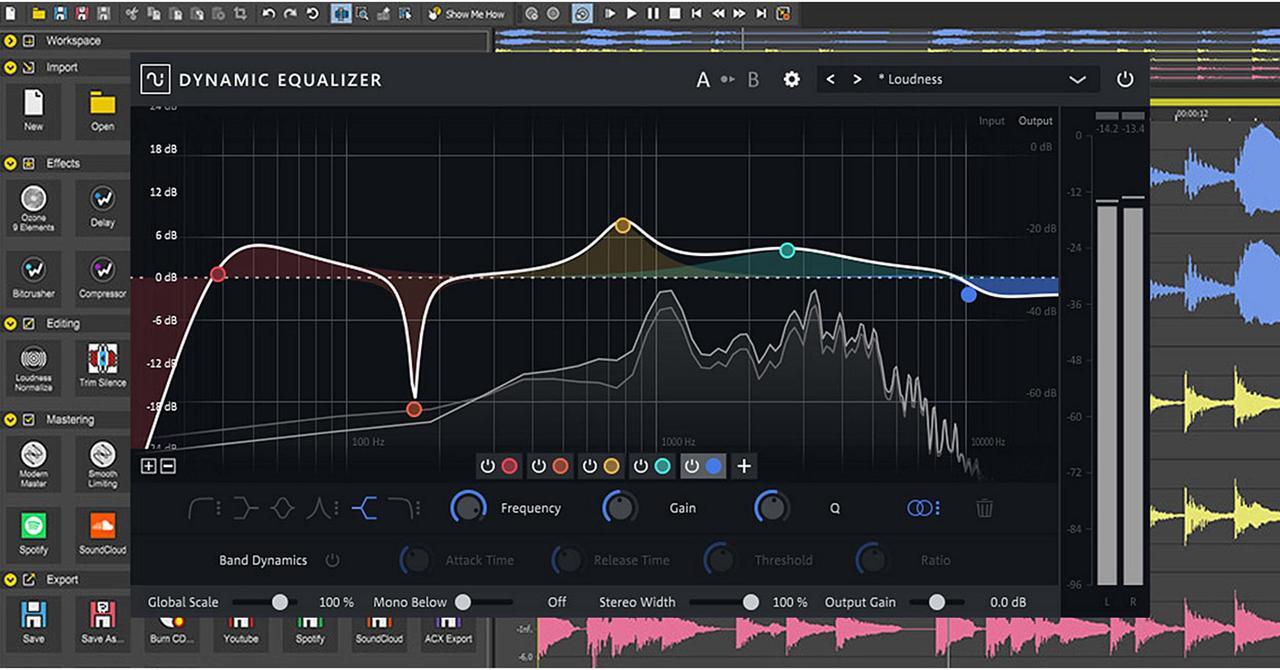Image resolution: width=1280 pixels, height=670 pixels.
Task: Open Dynamic Equalizer settings gear
Action: (x=791, y=79)
